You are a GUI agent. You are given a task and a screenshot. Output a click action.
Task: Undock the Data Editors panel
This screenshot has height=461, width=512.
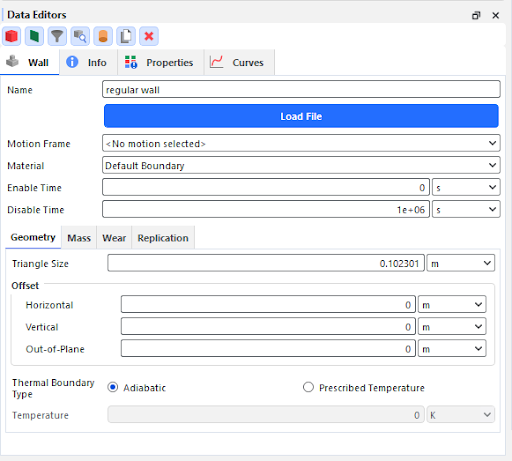pyautogui.click(x=476, y=15)
